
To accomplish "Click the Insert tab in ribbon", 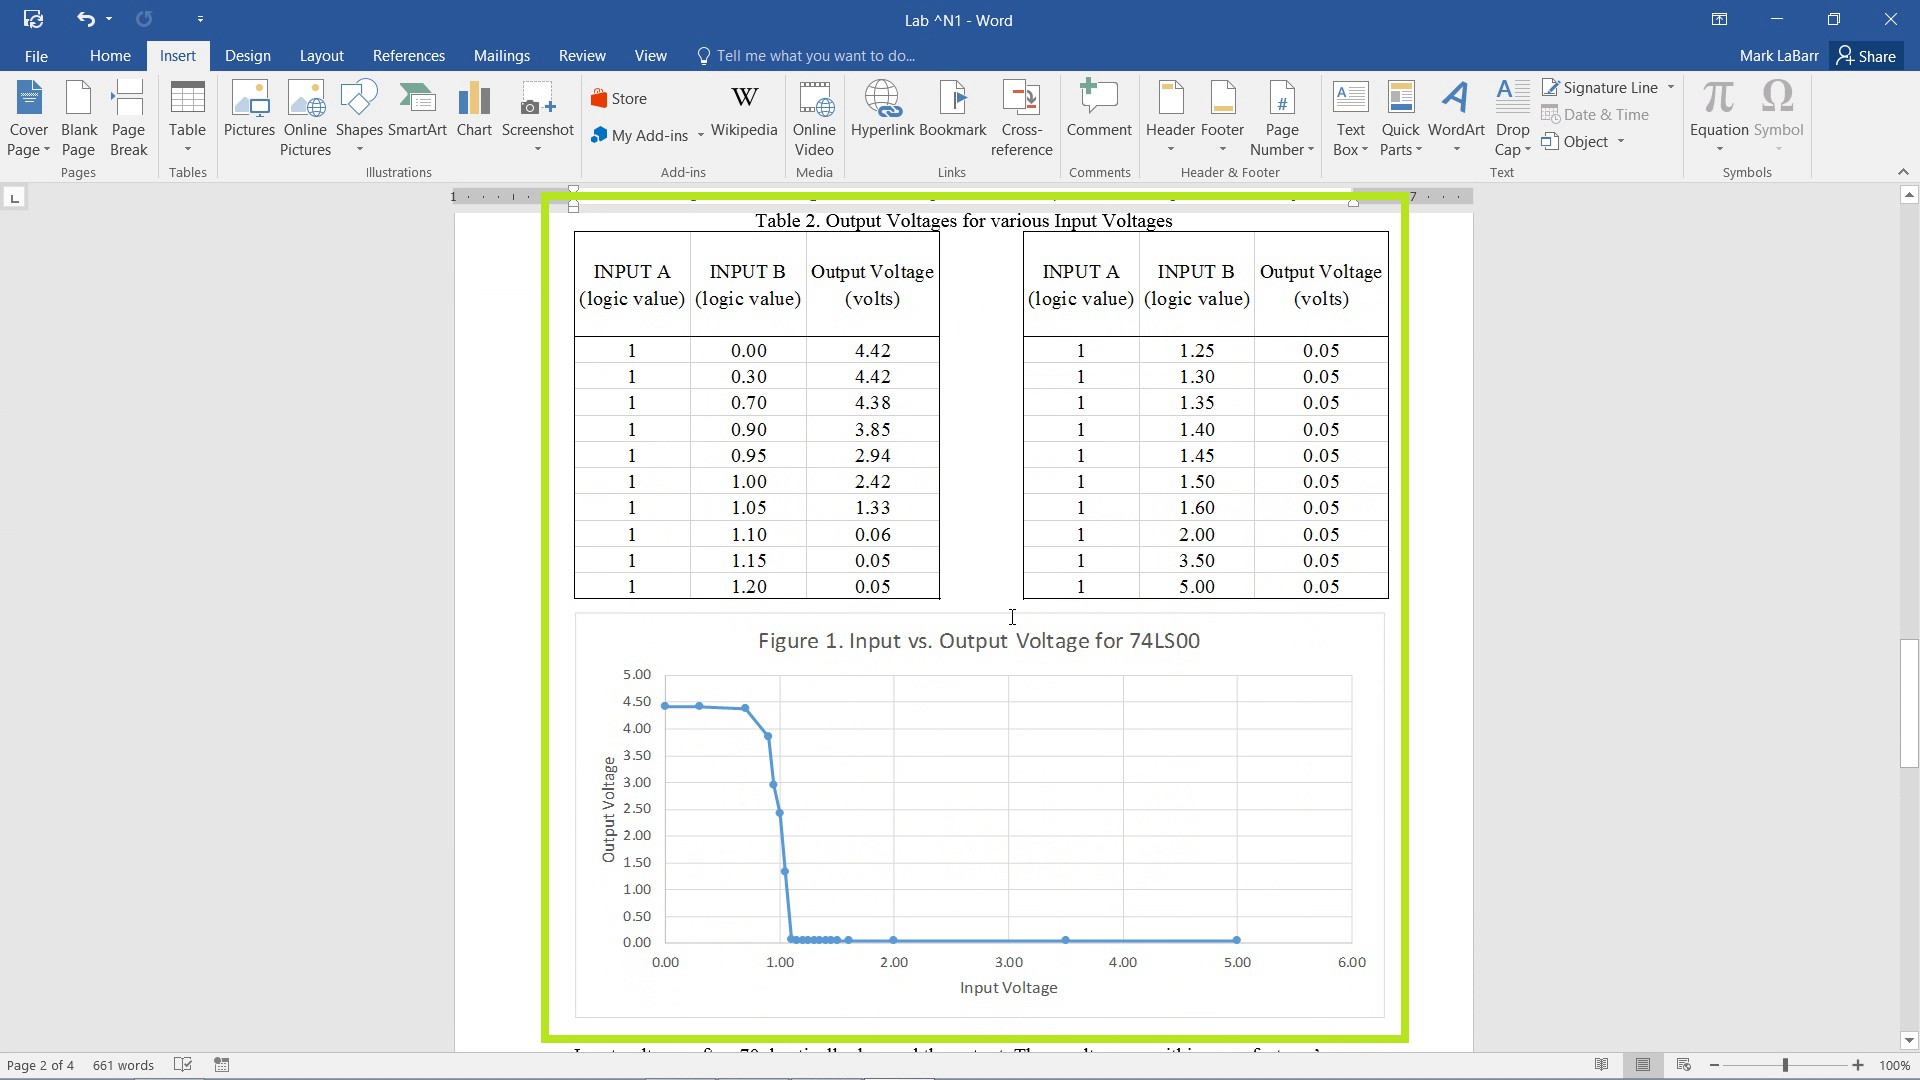I will 178,55.
